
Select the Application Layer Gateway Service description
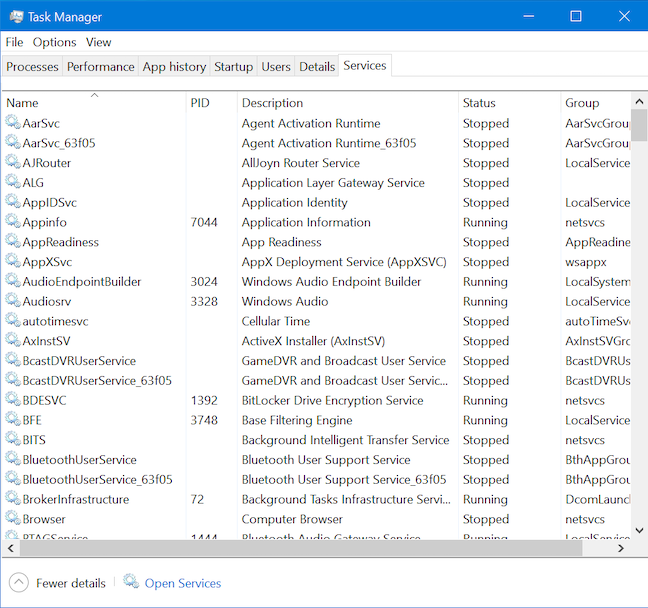tap(333, 183)
